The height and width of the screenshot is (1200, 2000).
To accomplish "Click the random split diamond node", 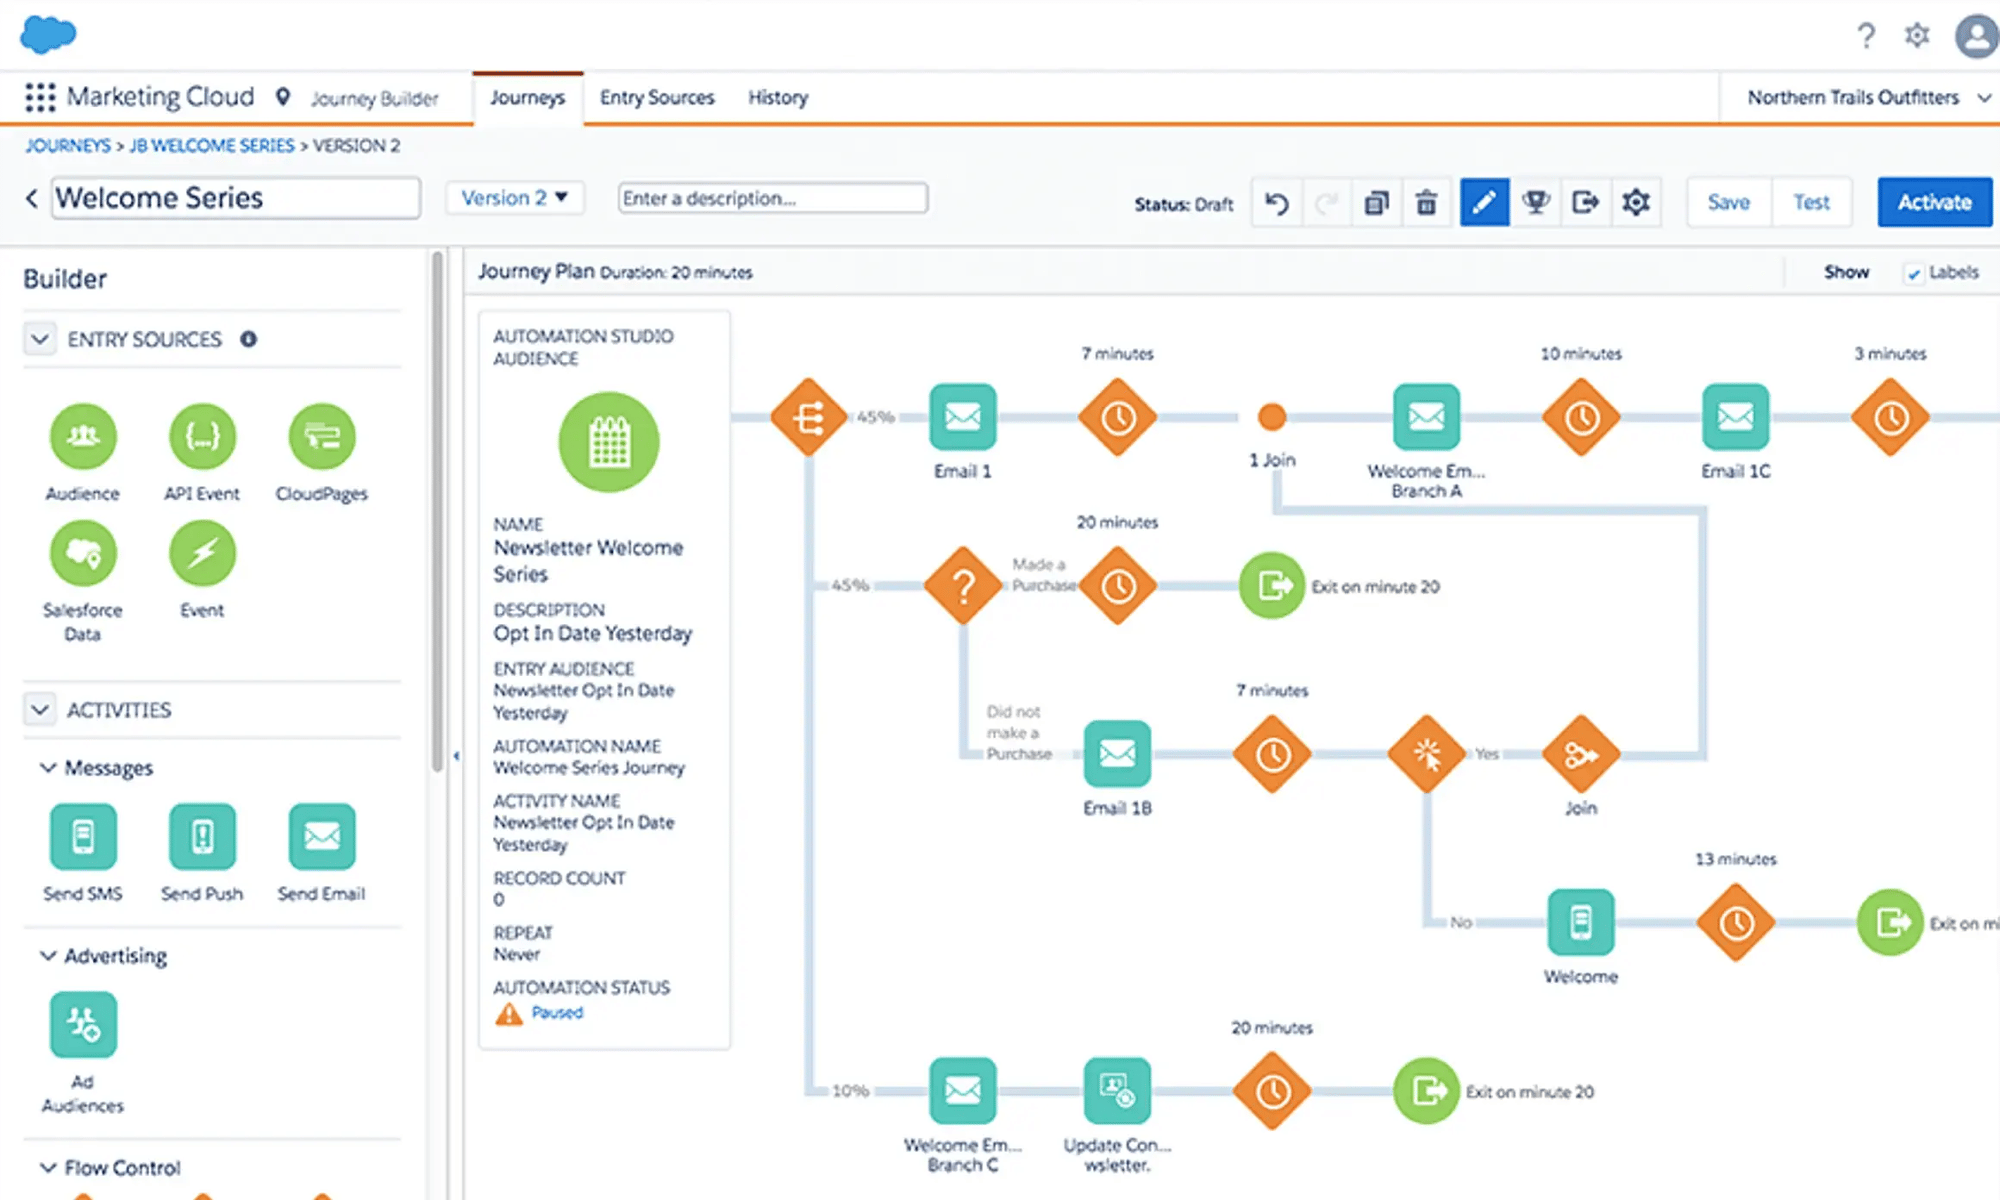I will (809, 417).
